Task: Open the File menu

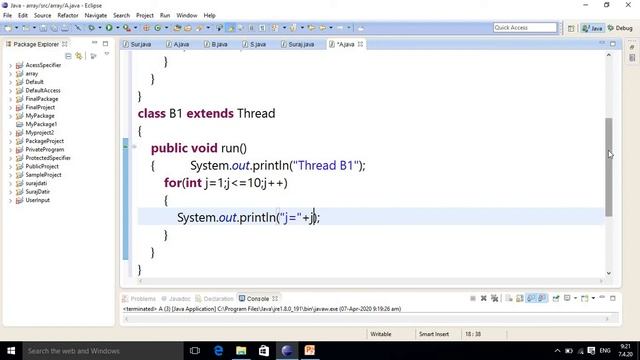Action: coord(7,16)
